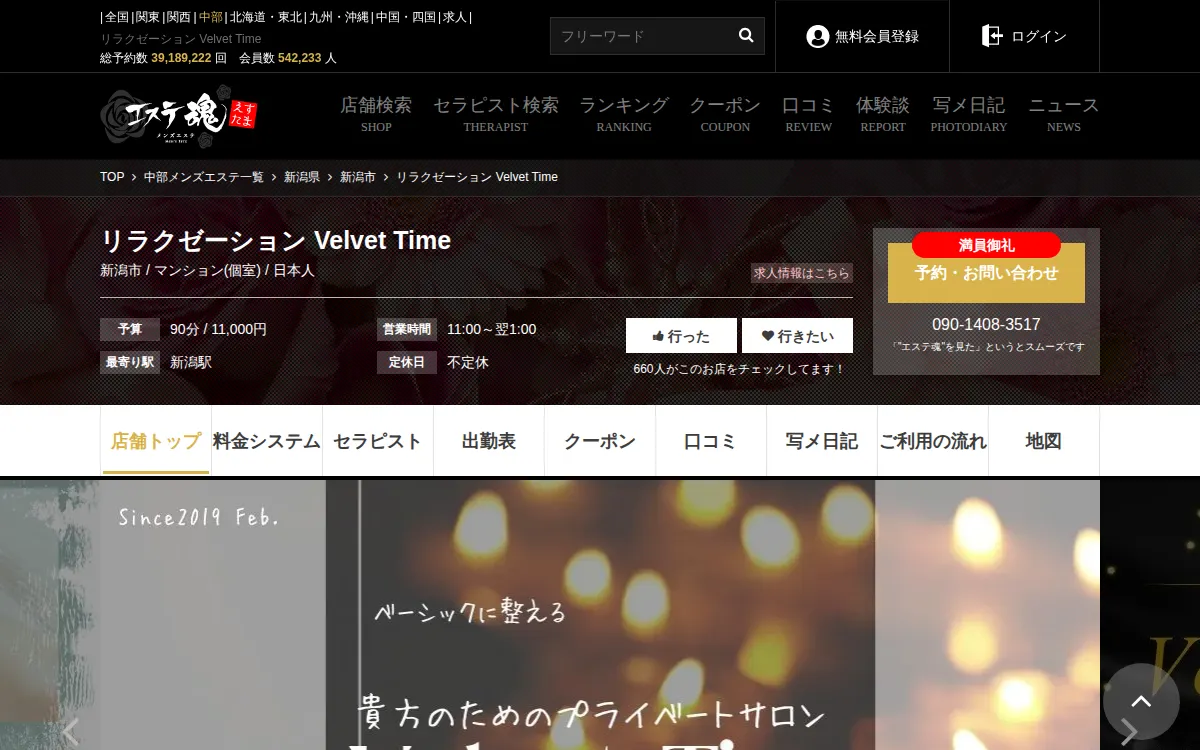1200x750 pixels.
Task: Open 中部メンズエステ一覧 breadcrumb
Action: click(x=204, y=177)
